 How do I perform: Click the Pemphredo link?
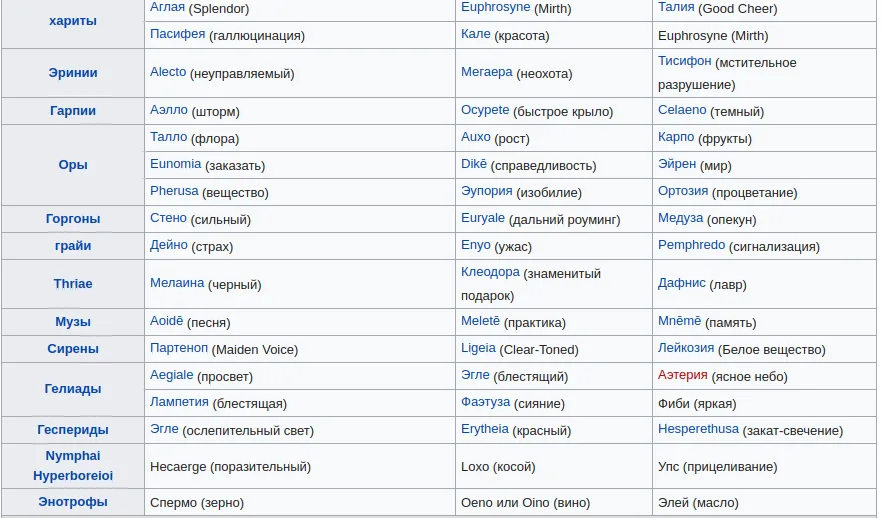[691, 245]
